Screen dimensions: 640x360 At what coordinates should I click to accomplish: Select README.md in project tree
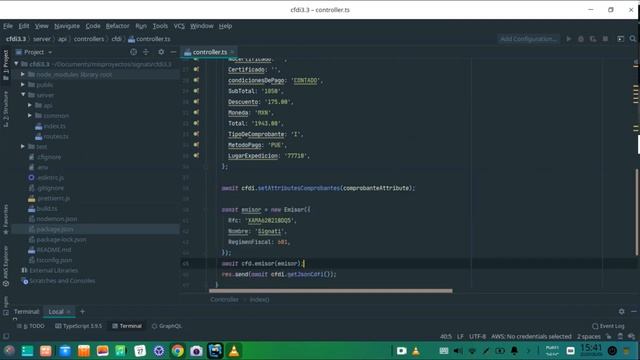coord(53,249)
